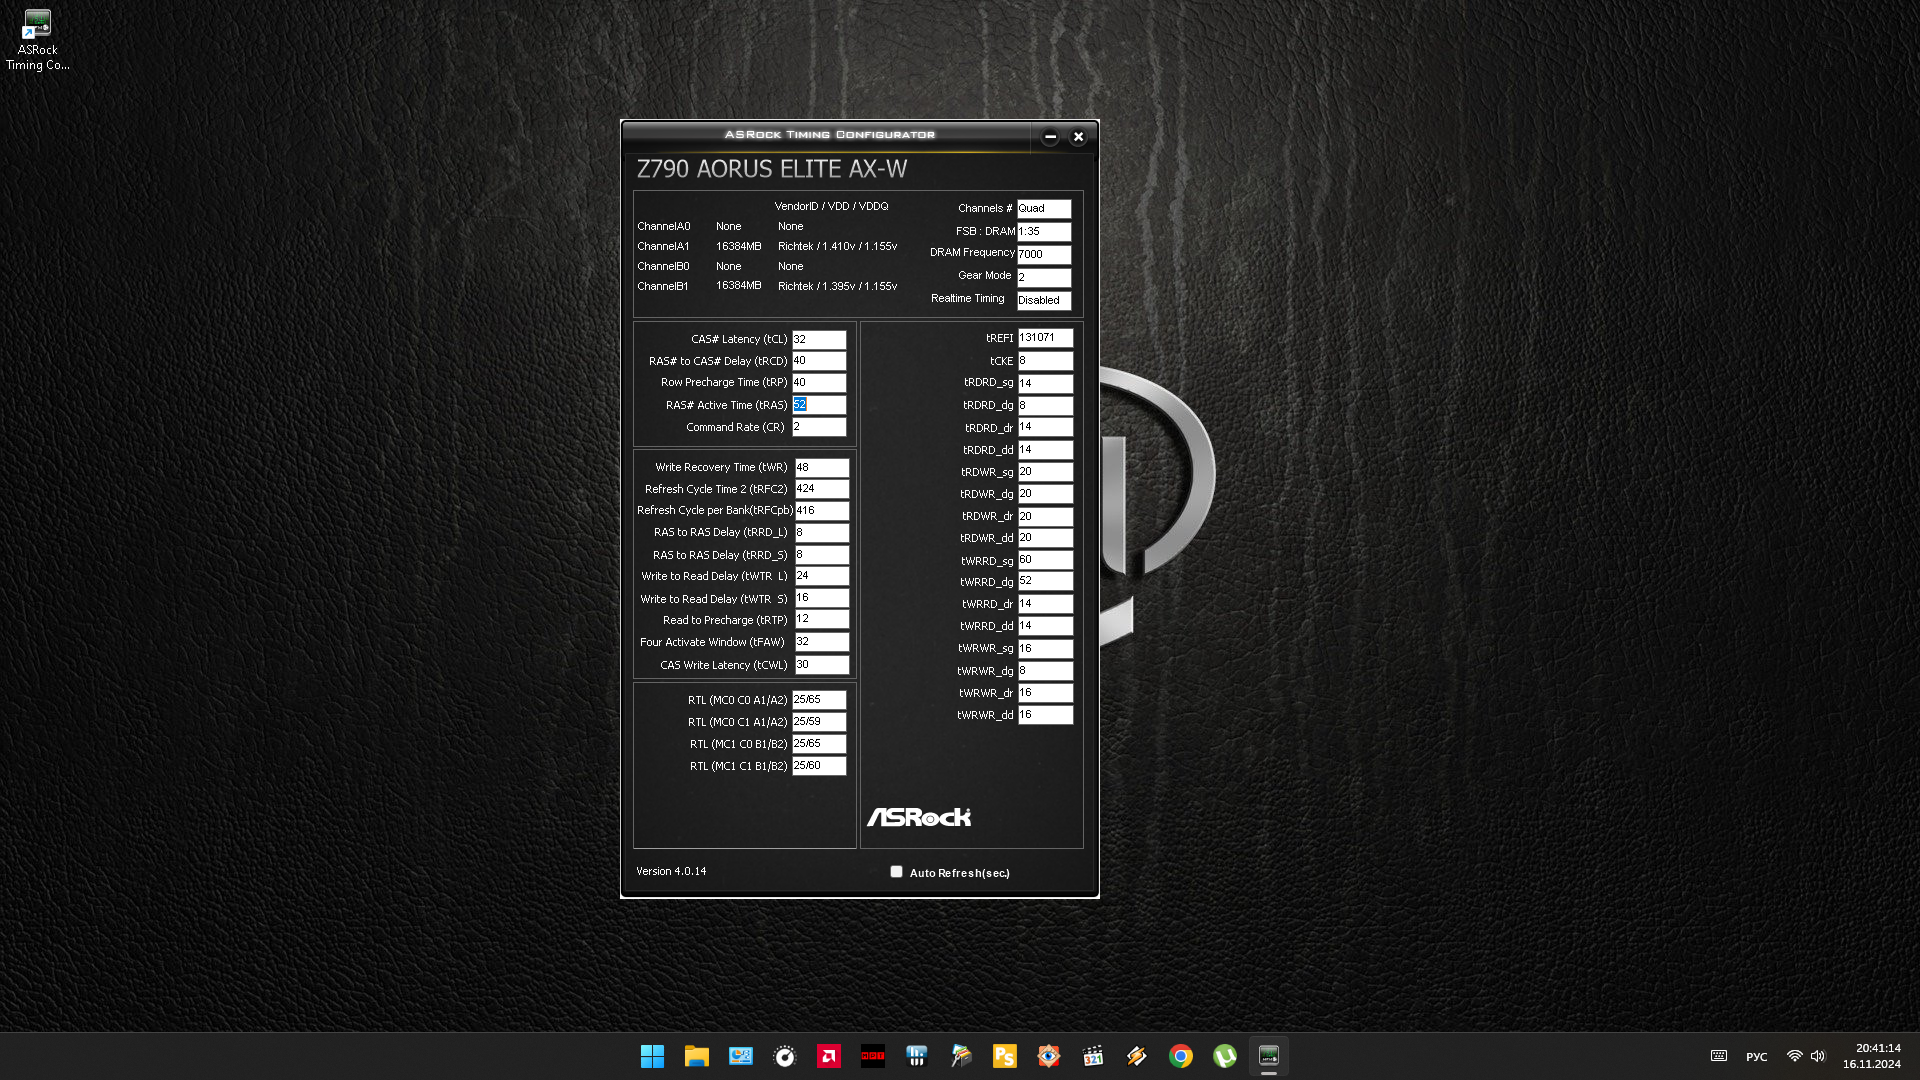Click the tWRRD_sg value field
Image resolution: width=1920 pixels, height=1080 pixels.
[x=1045, y=560]
